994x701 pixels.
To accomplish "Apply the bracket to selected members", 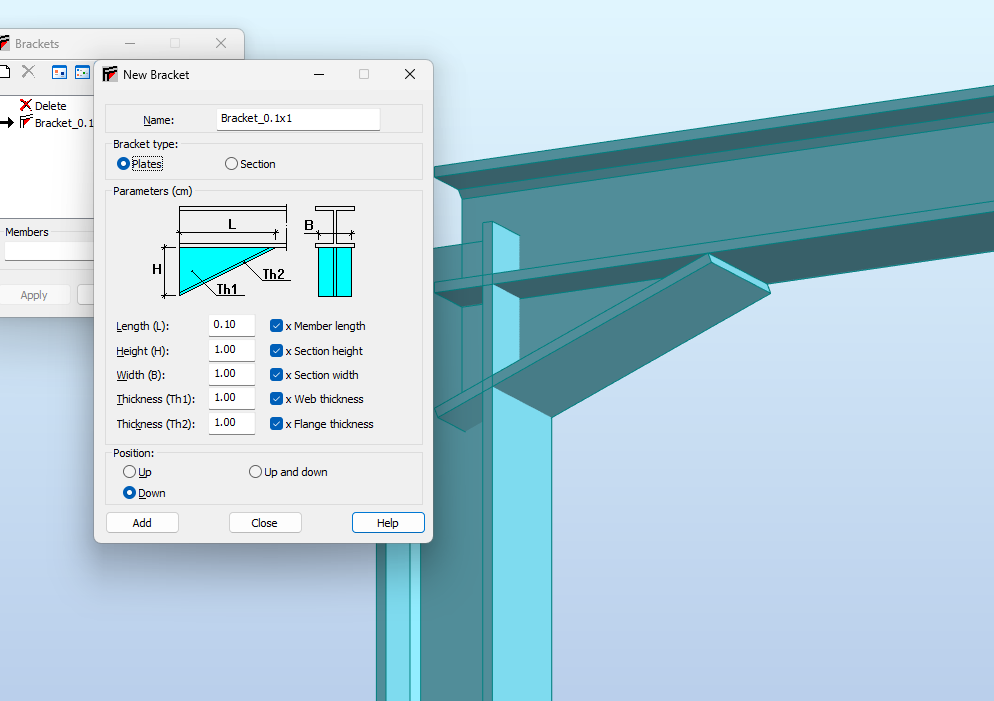I will tap(34, 294).
